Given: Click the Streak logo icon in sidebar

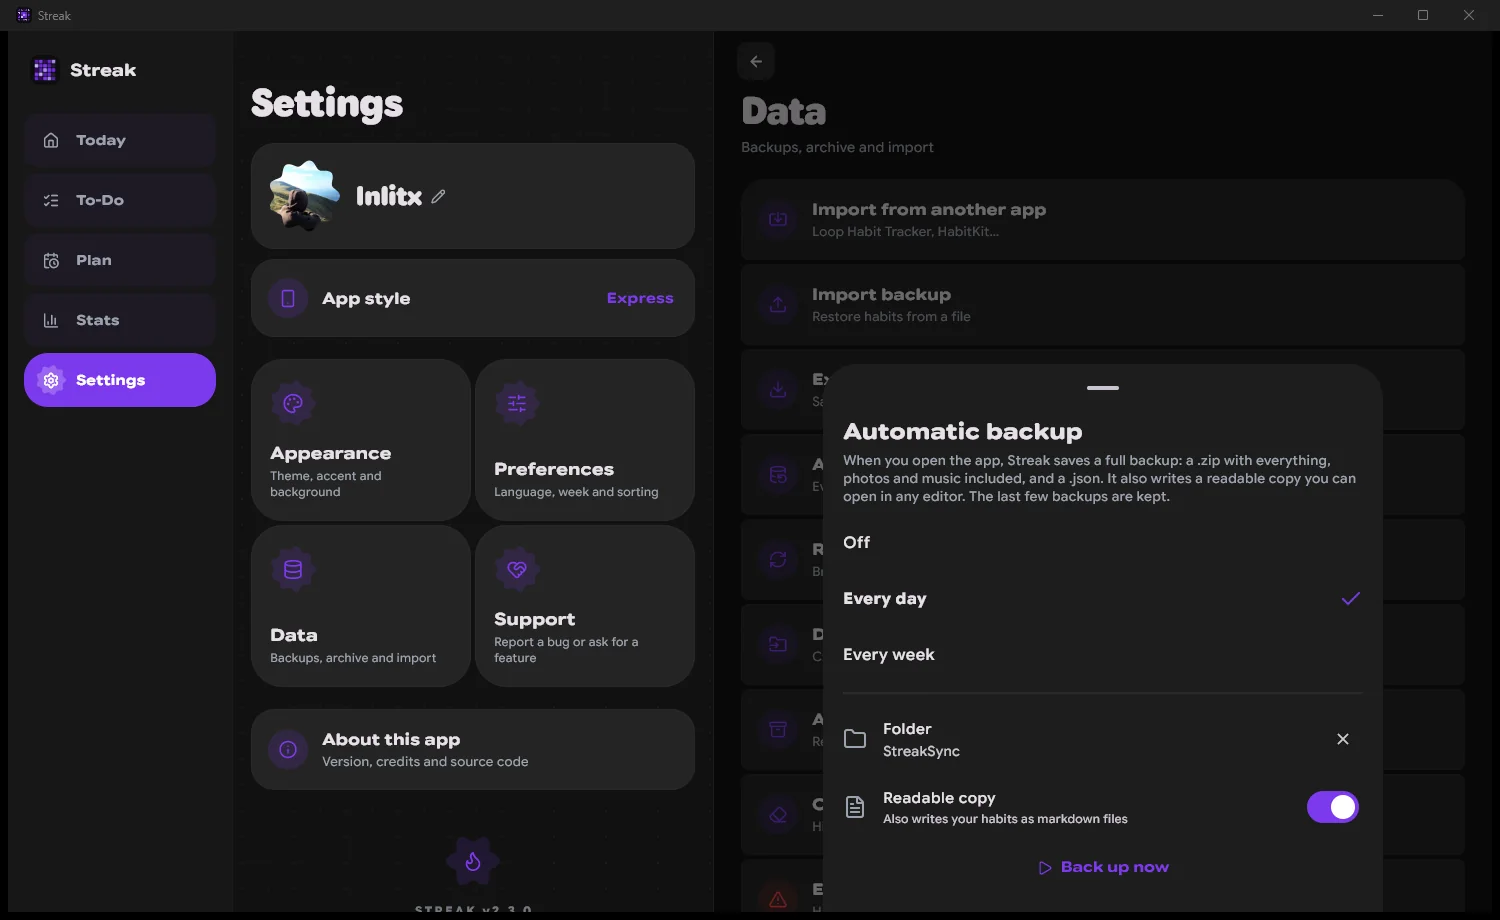Looking at the screenshot, I should [45, 70].
